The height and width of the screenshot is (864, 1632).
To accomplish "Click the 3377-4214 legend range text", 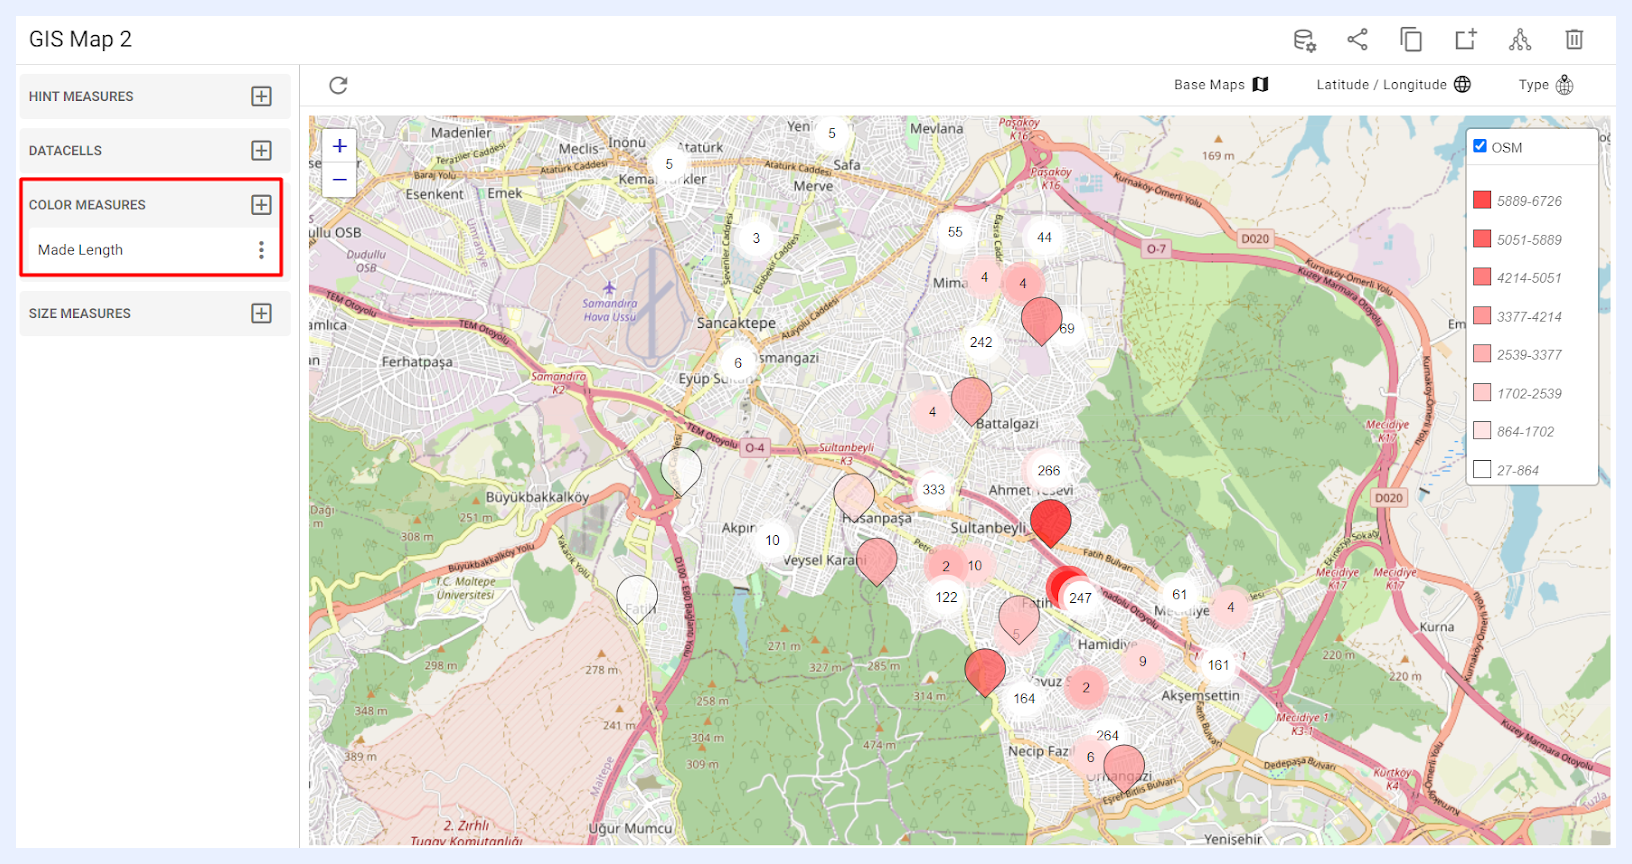I will tap(1529, 316).
